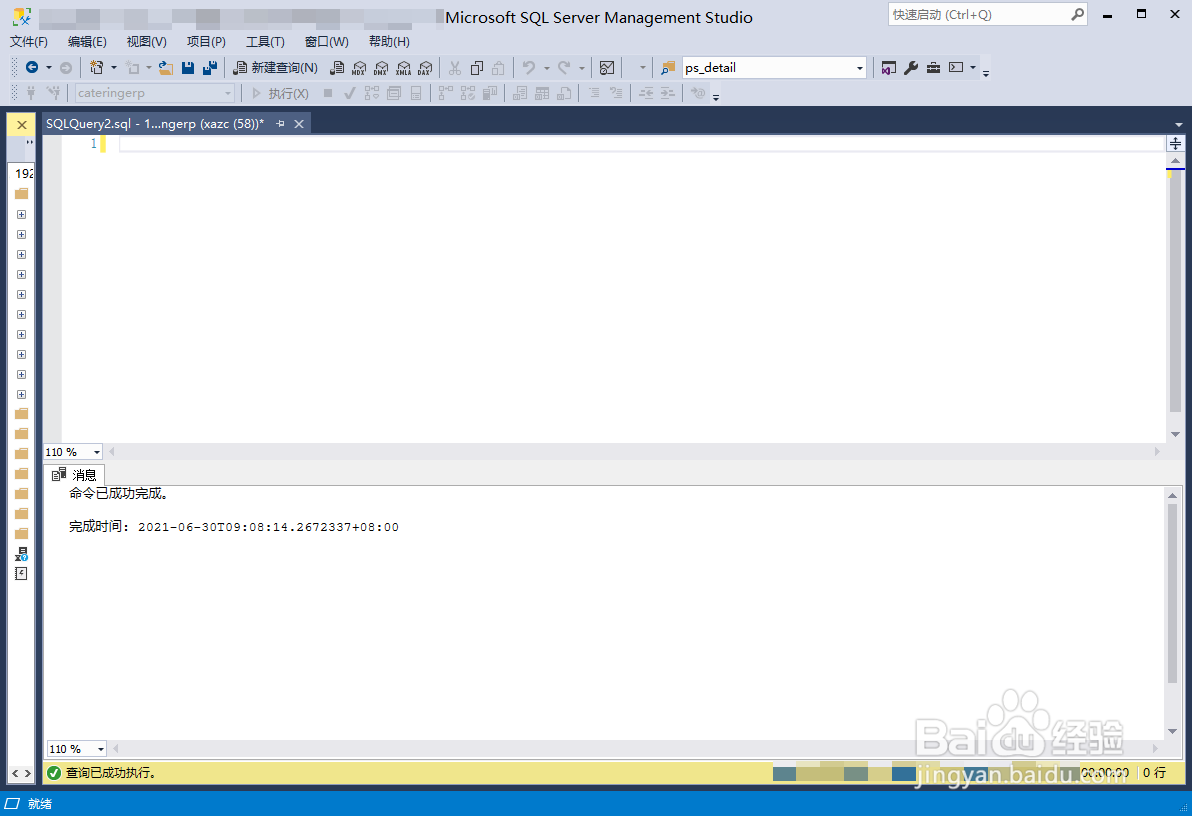Open the 编辑(E) menu
The width and height of the screenshot is (1192, 816).
87,42
